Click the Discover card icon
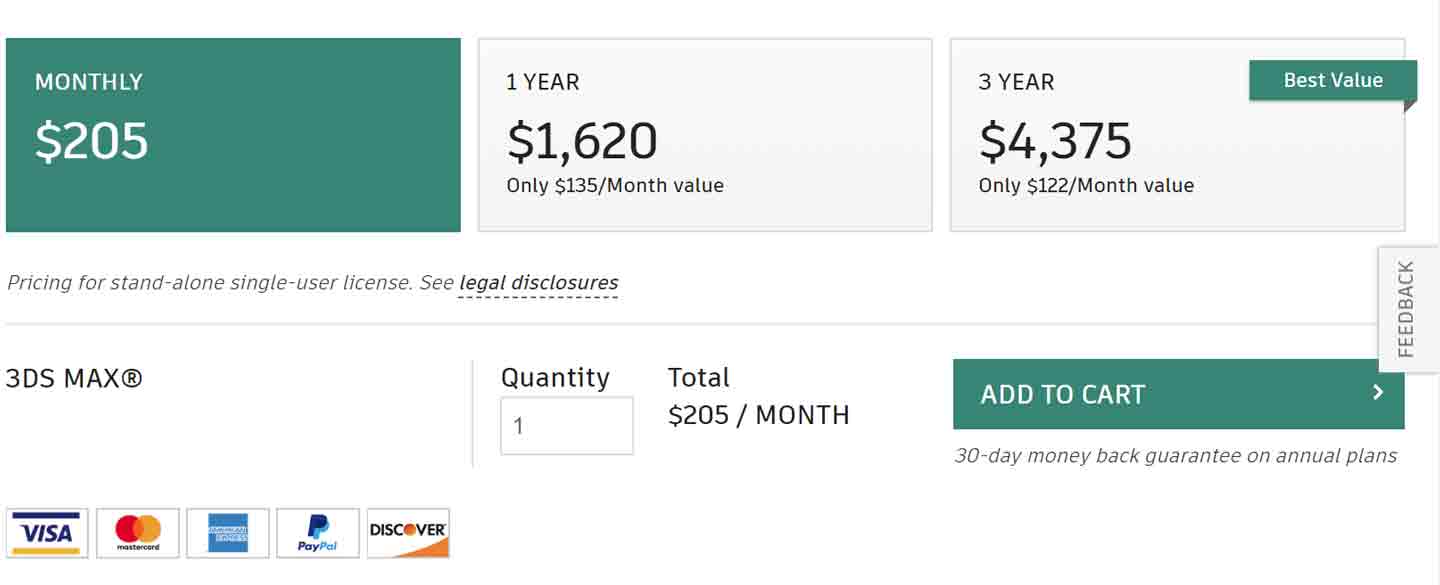 tap(408, 533)
